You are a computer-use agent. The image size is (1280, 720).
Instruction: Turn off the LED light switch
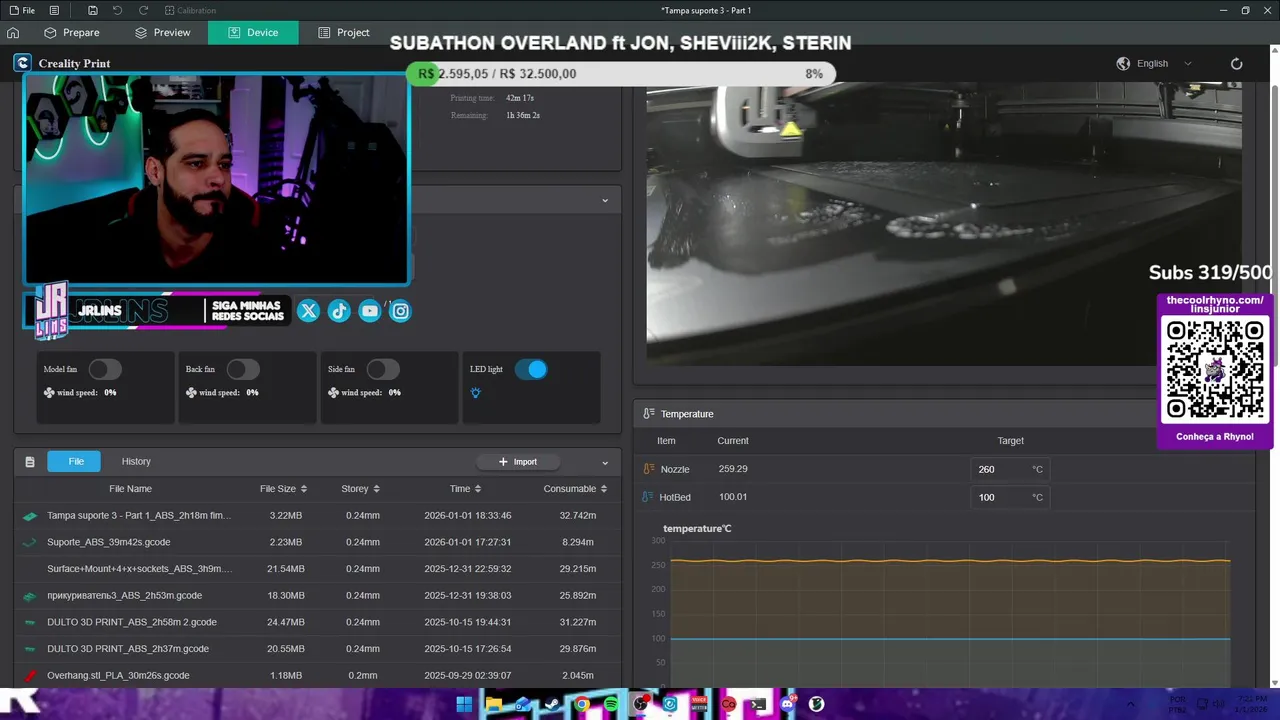tap(531, 369)
